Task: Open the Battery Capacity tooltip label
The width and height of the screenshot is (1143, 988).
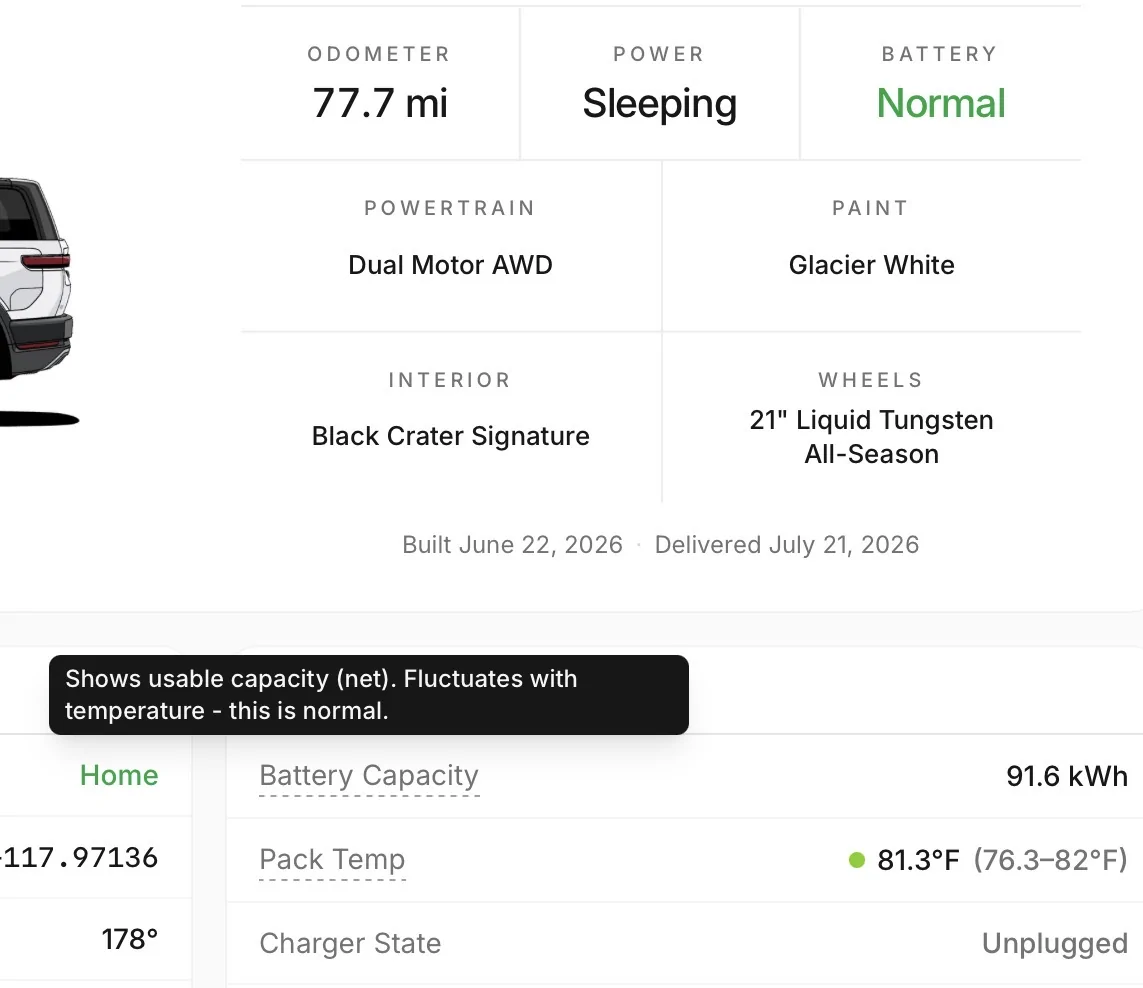Action: (369, 776)
